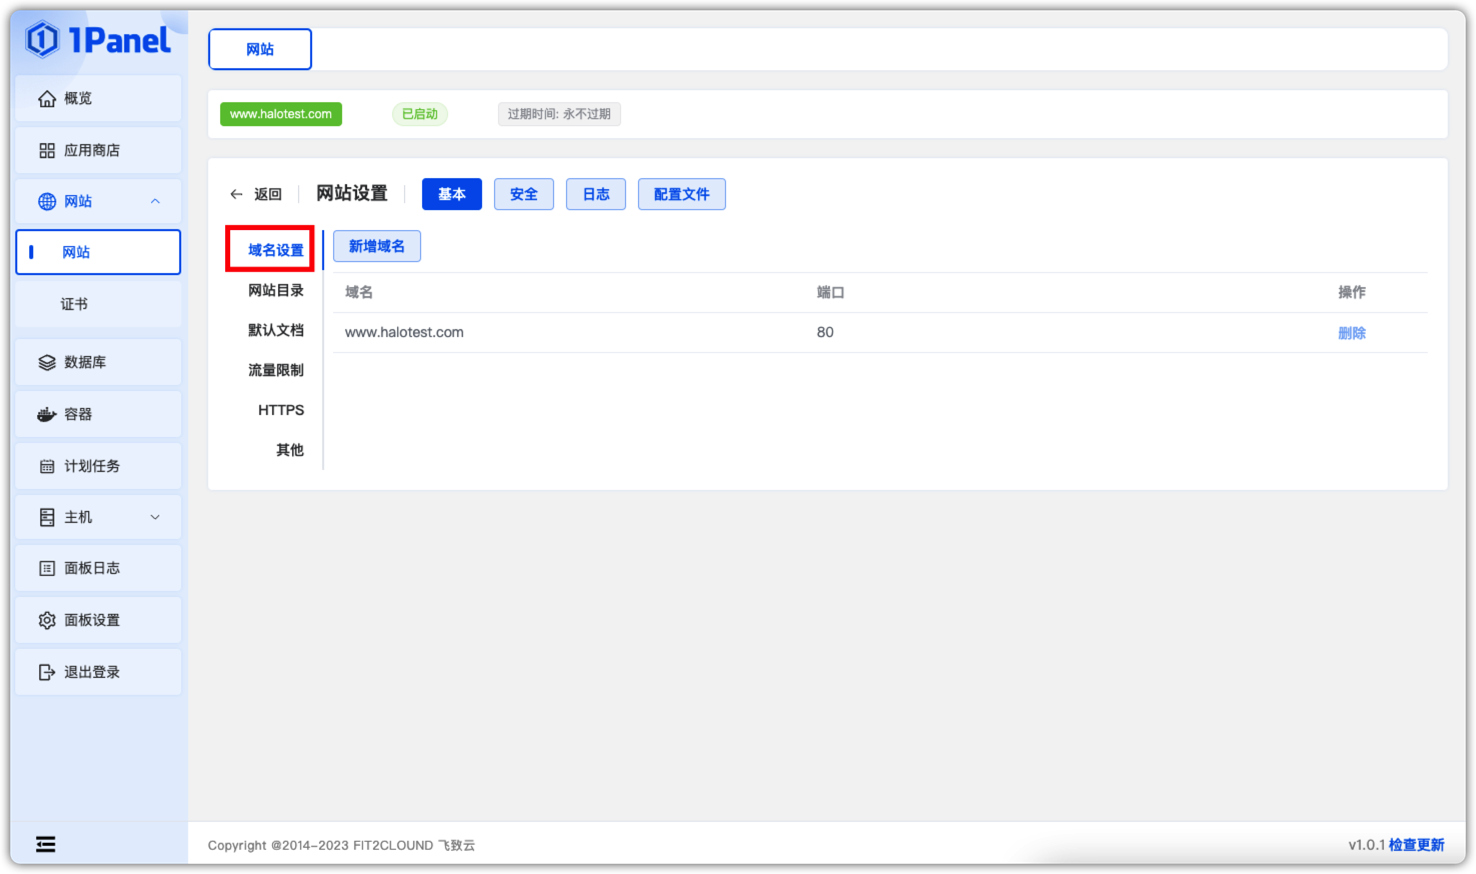
Task: Select HTTPS in settings side menu
Action: click(281, 410)
